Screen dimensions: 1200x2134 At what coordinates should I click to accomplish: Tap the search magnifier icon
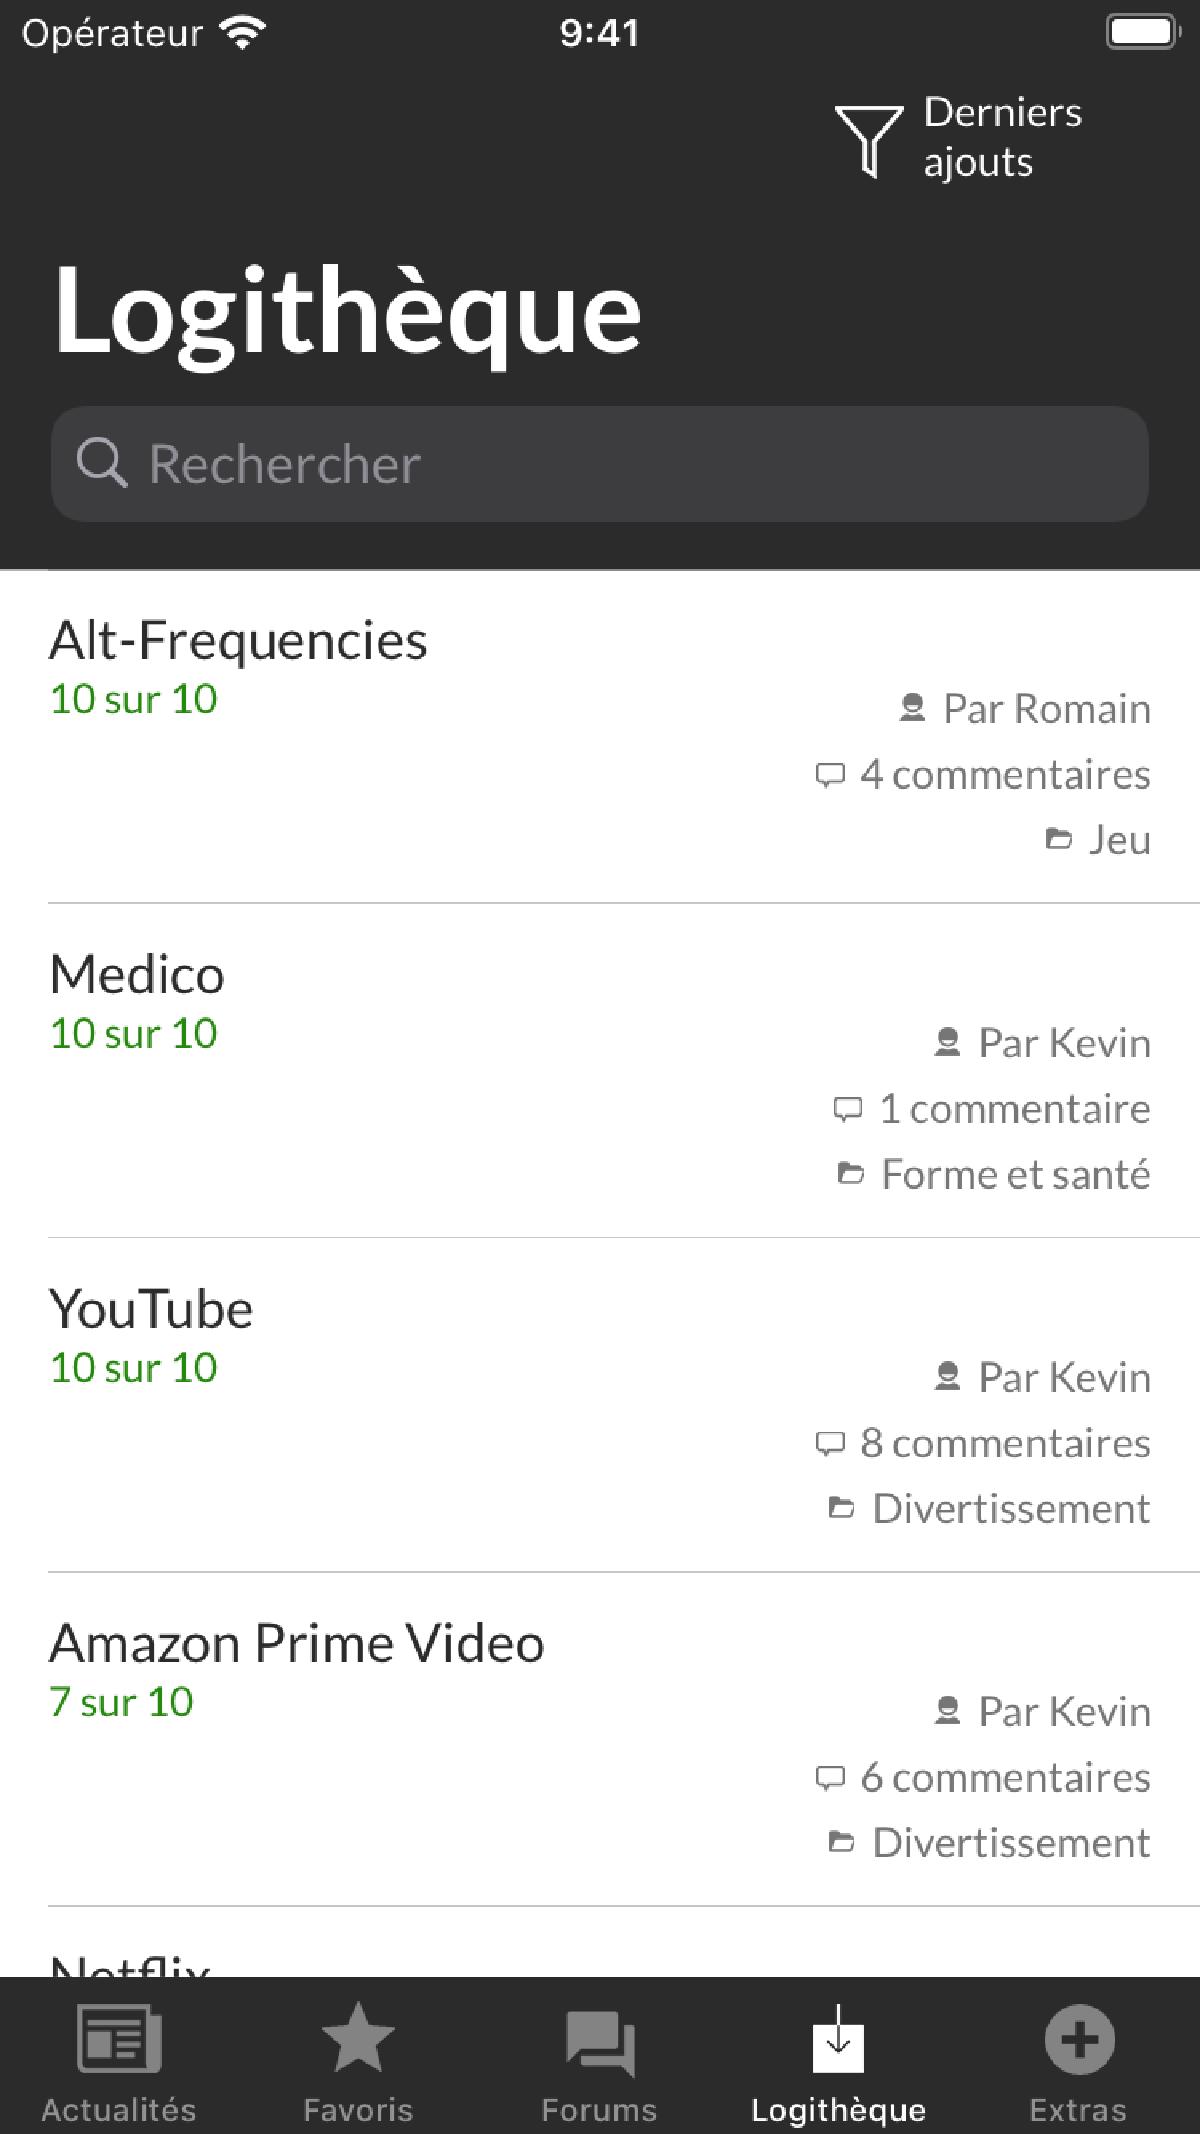[101, 464]
